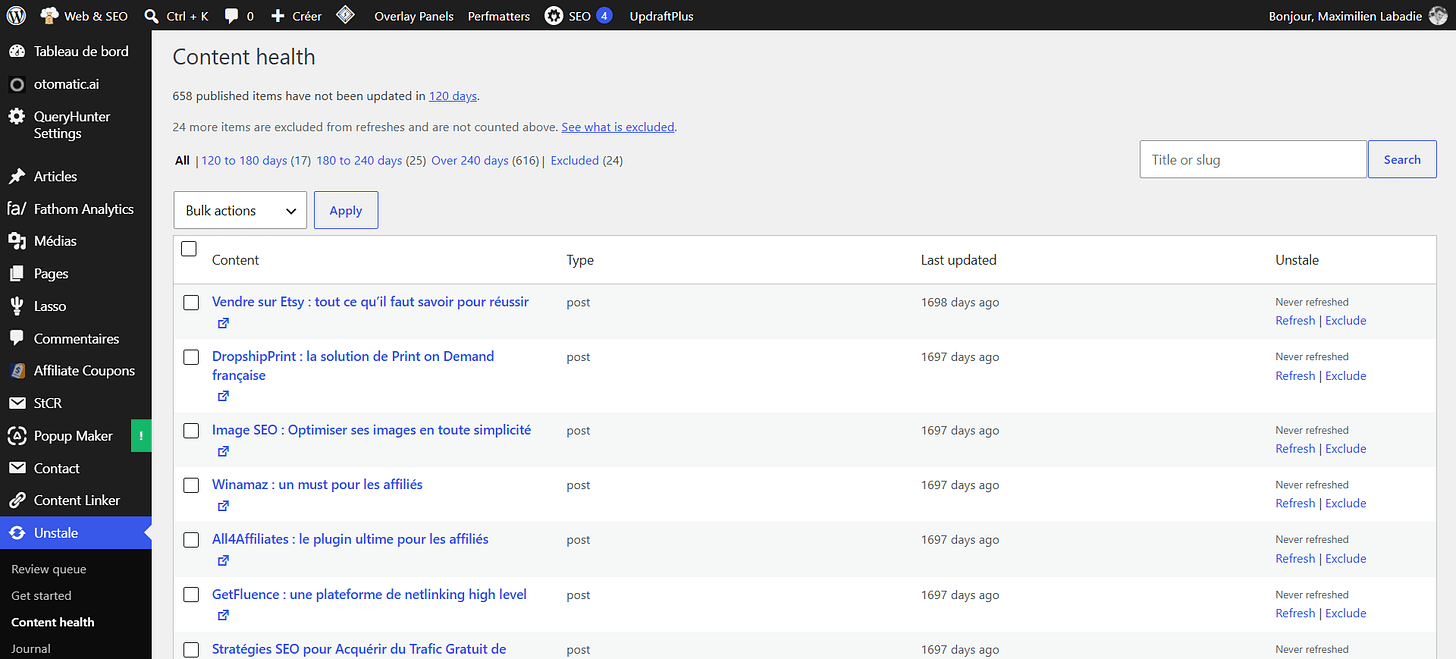The image size is (1456, 659).
Task: Click the green Popup Maker alert badge
Action: click(x=141, y=436)
